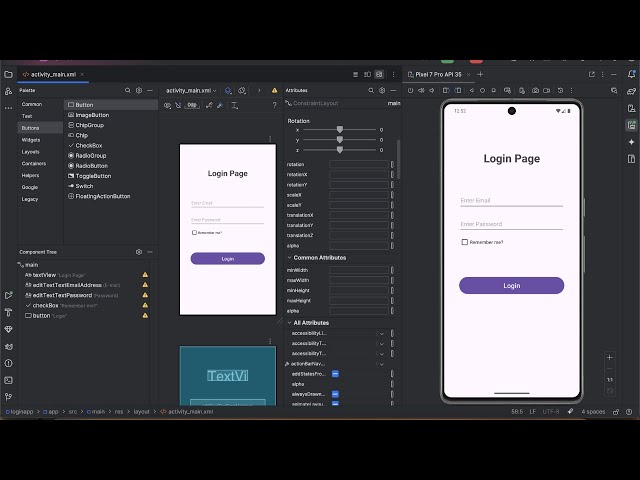This screenshot has width=640, height=480.
Task: Tick Remember me checkbox in design preview
Action: 194,233
